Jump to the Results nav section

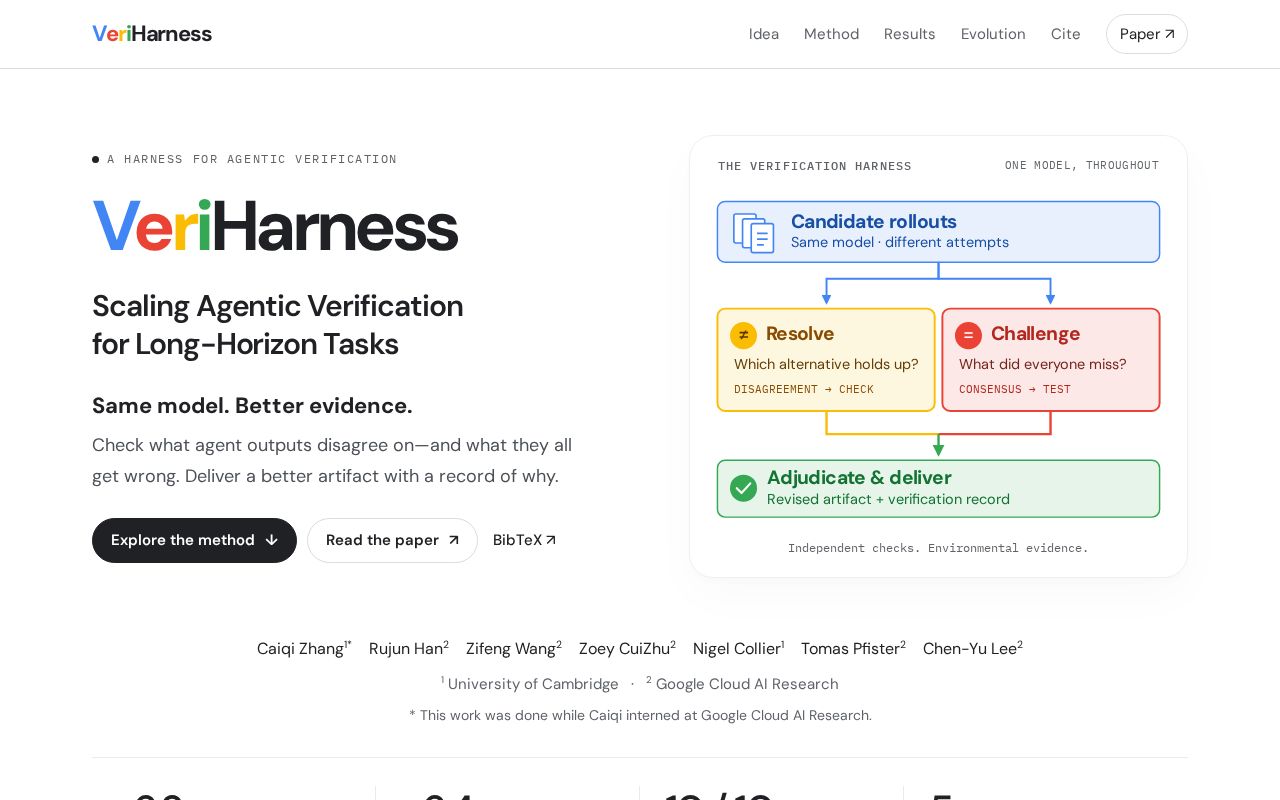tap(910, 34)
